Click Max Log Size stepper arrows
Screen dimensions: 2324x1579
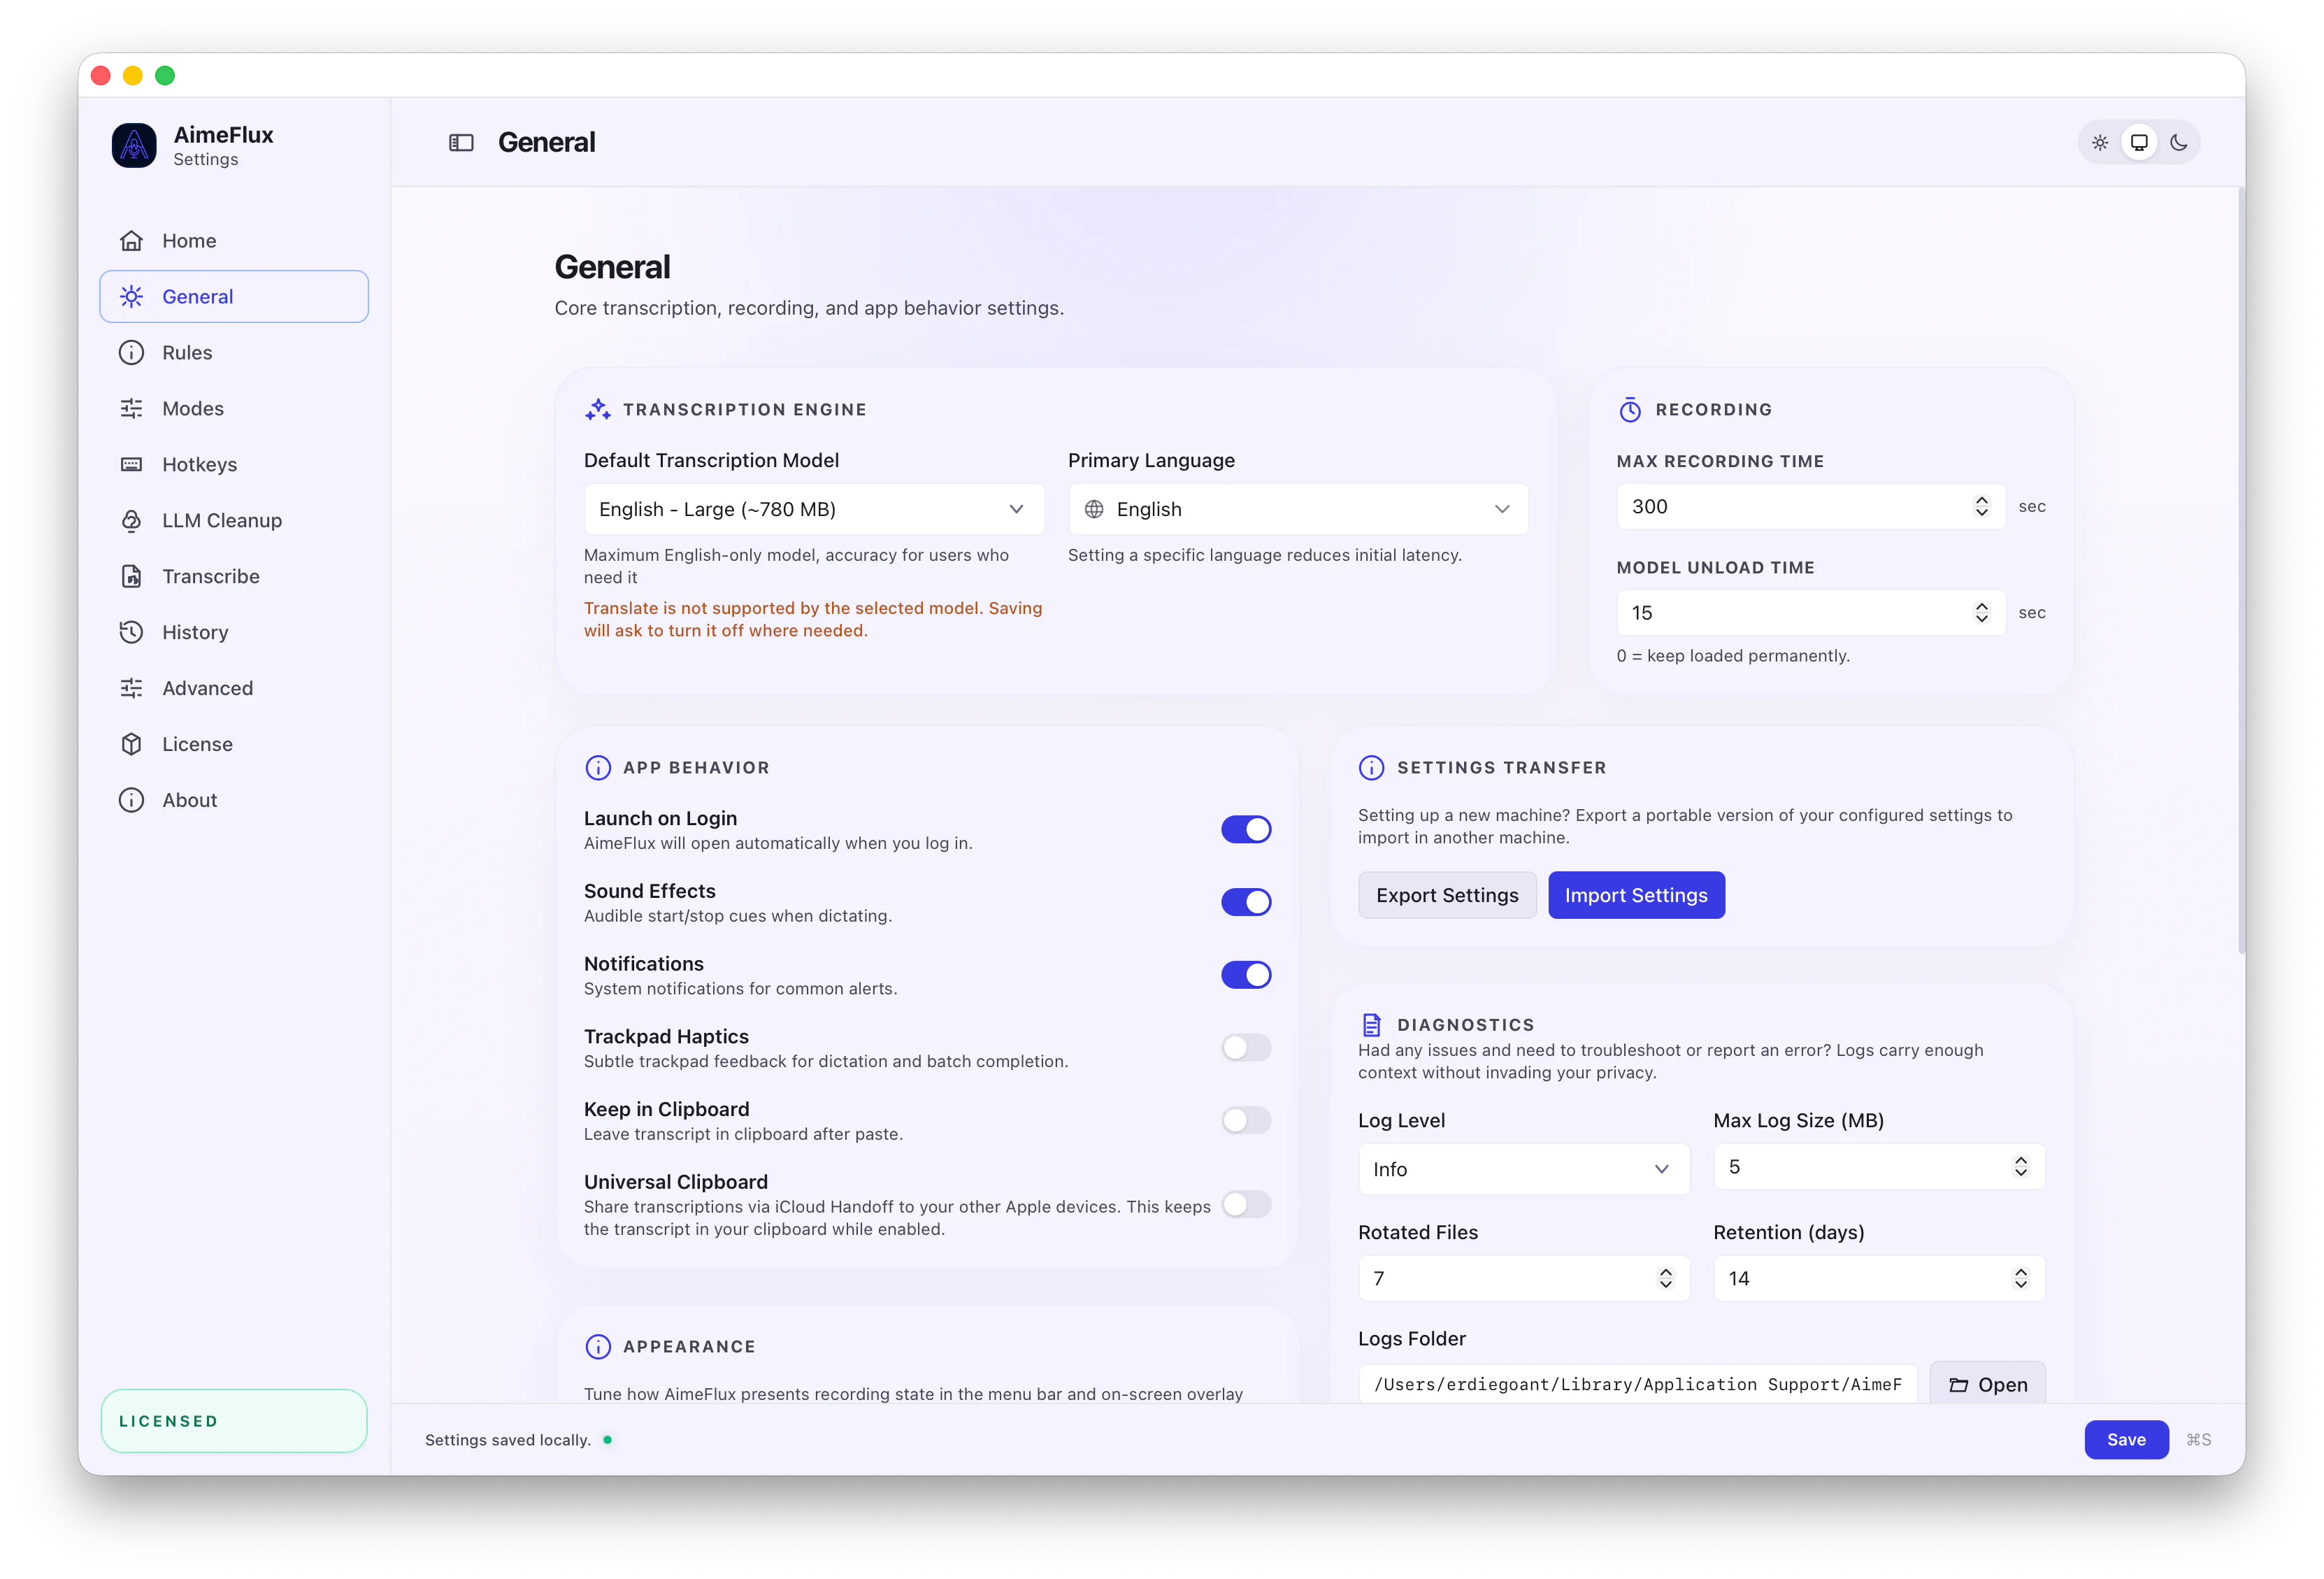[x=2021, y=1167]
